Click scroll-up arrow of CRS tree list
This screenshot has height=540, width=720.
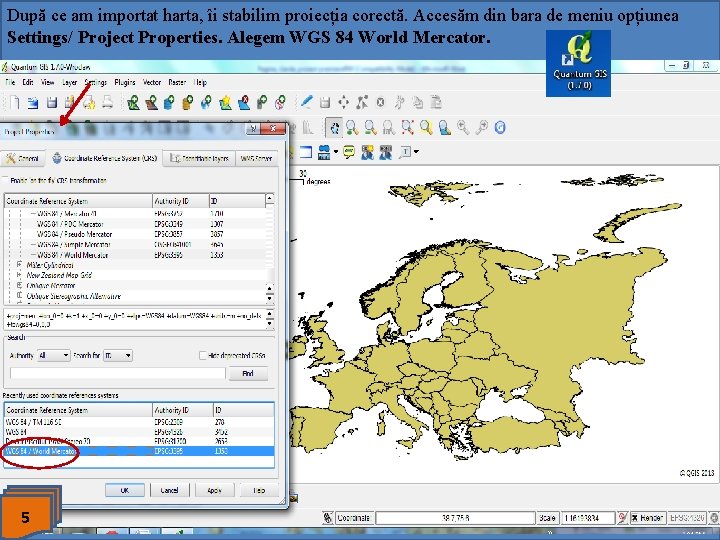pos(270,199)
